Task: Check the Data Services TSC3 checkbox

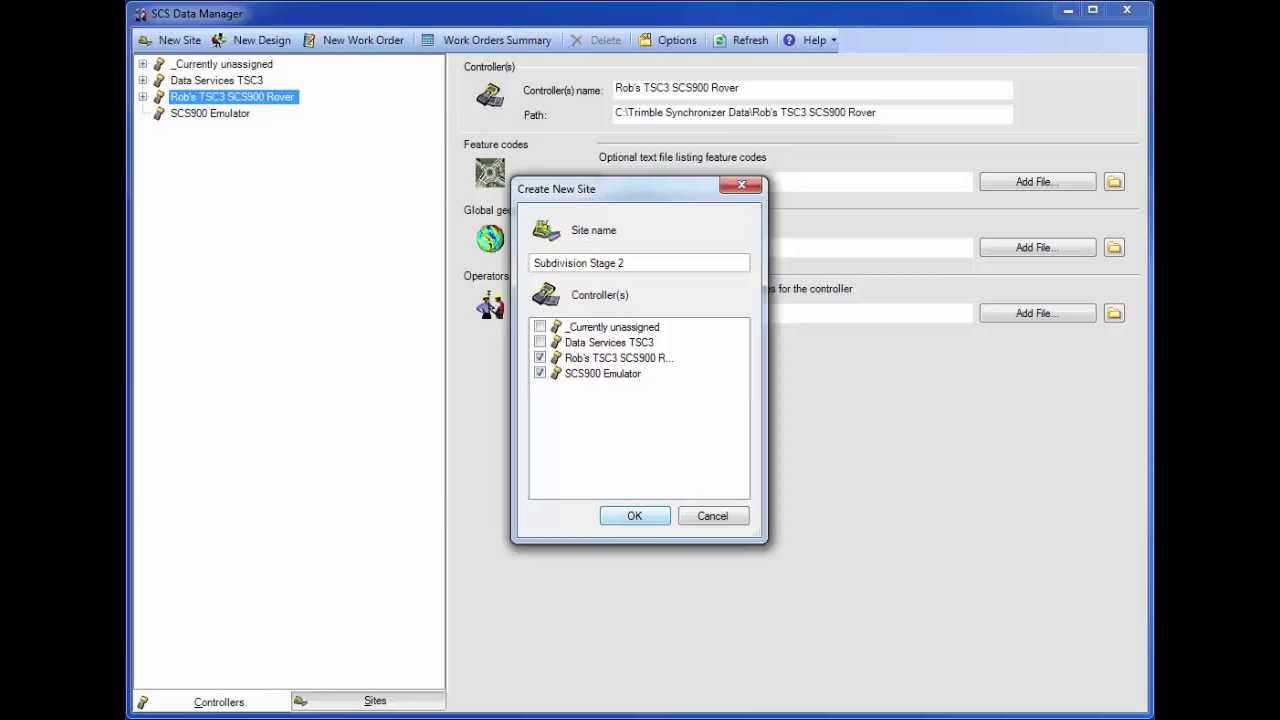Action: pyautogui.click(x=540, y=342)
